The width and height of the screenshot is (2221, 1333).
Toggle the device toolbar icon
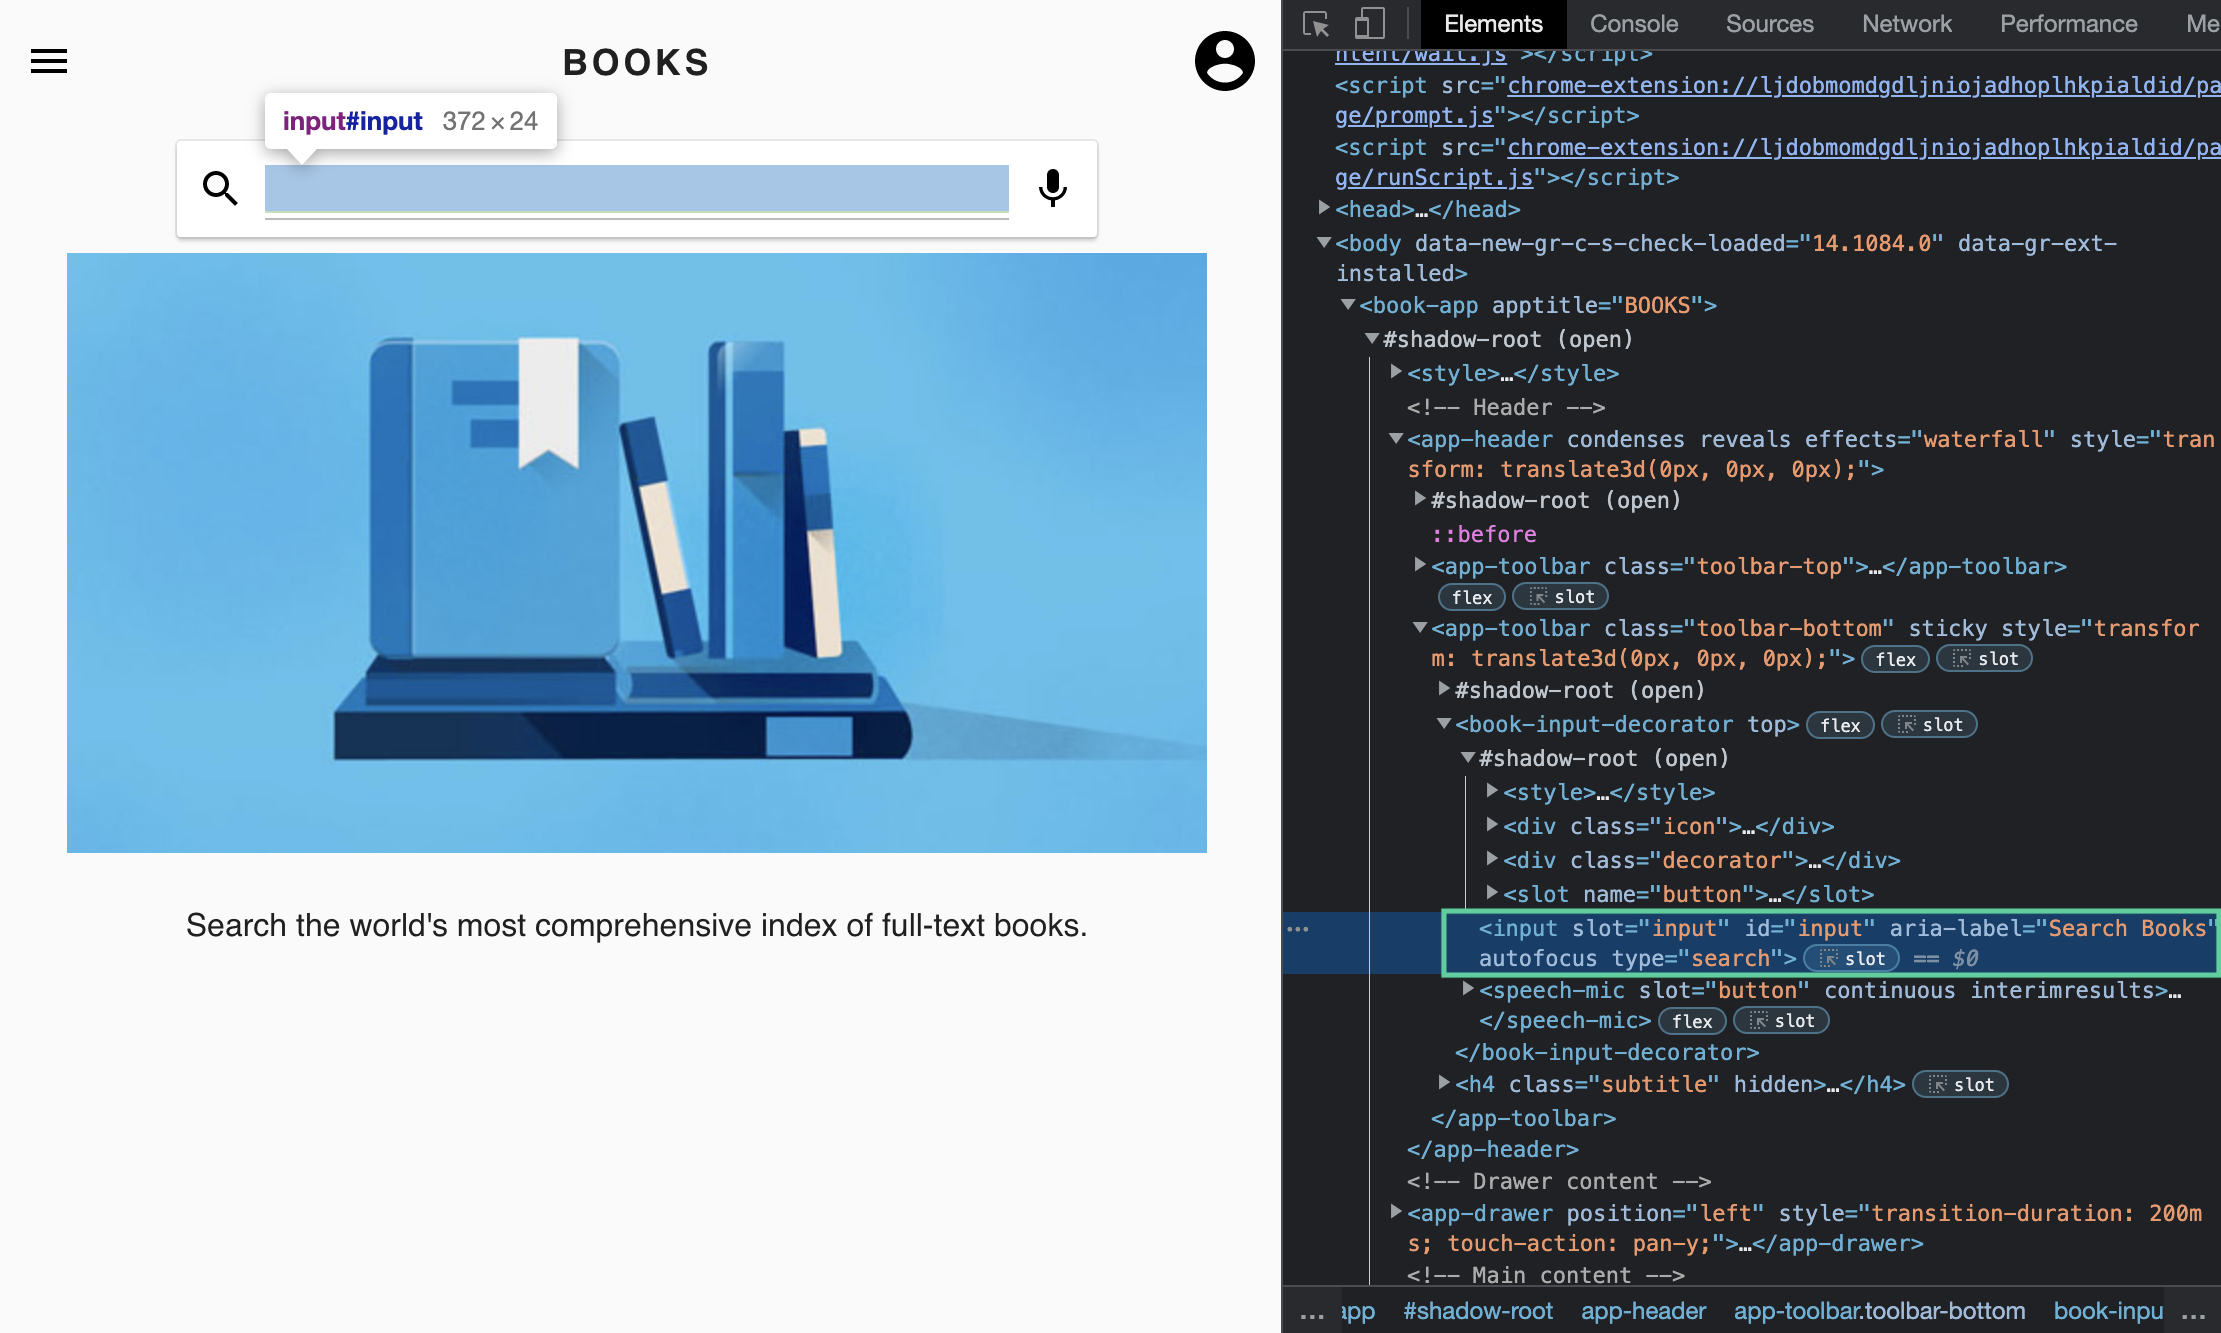click(x=1369, y=24)
